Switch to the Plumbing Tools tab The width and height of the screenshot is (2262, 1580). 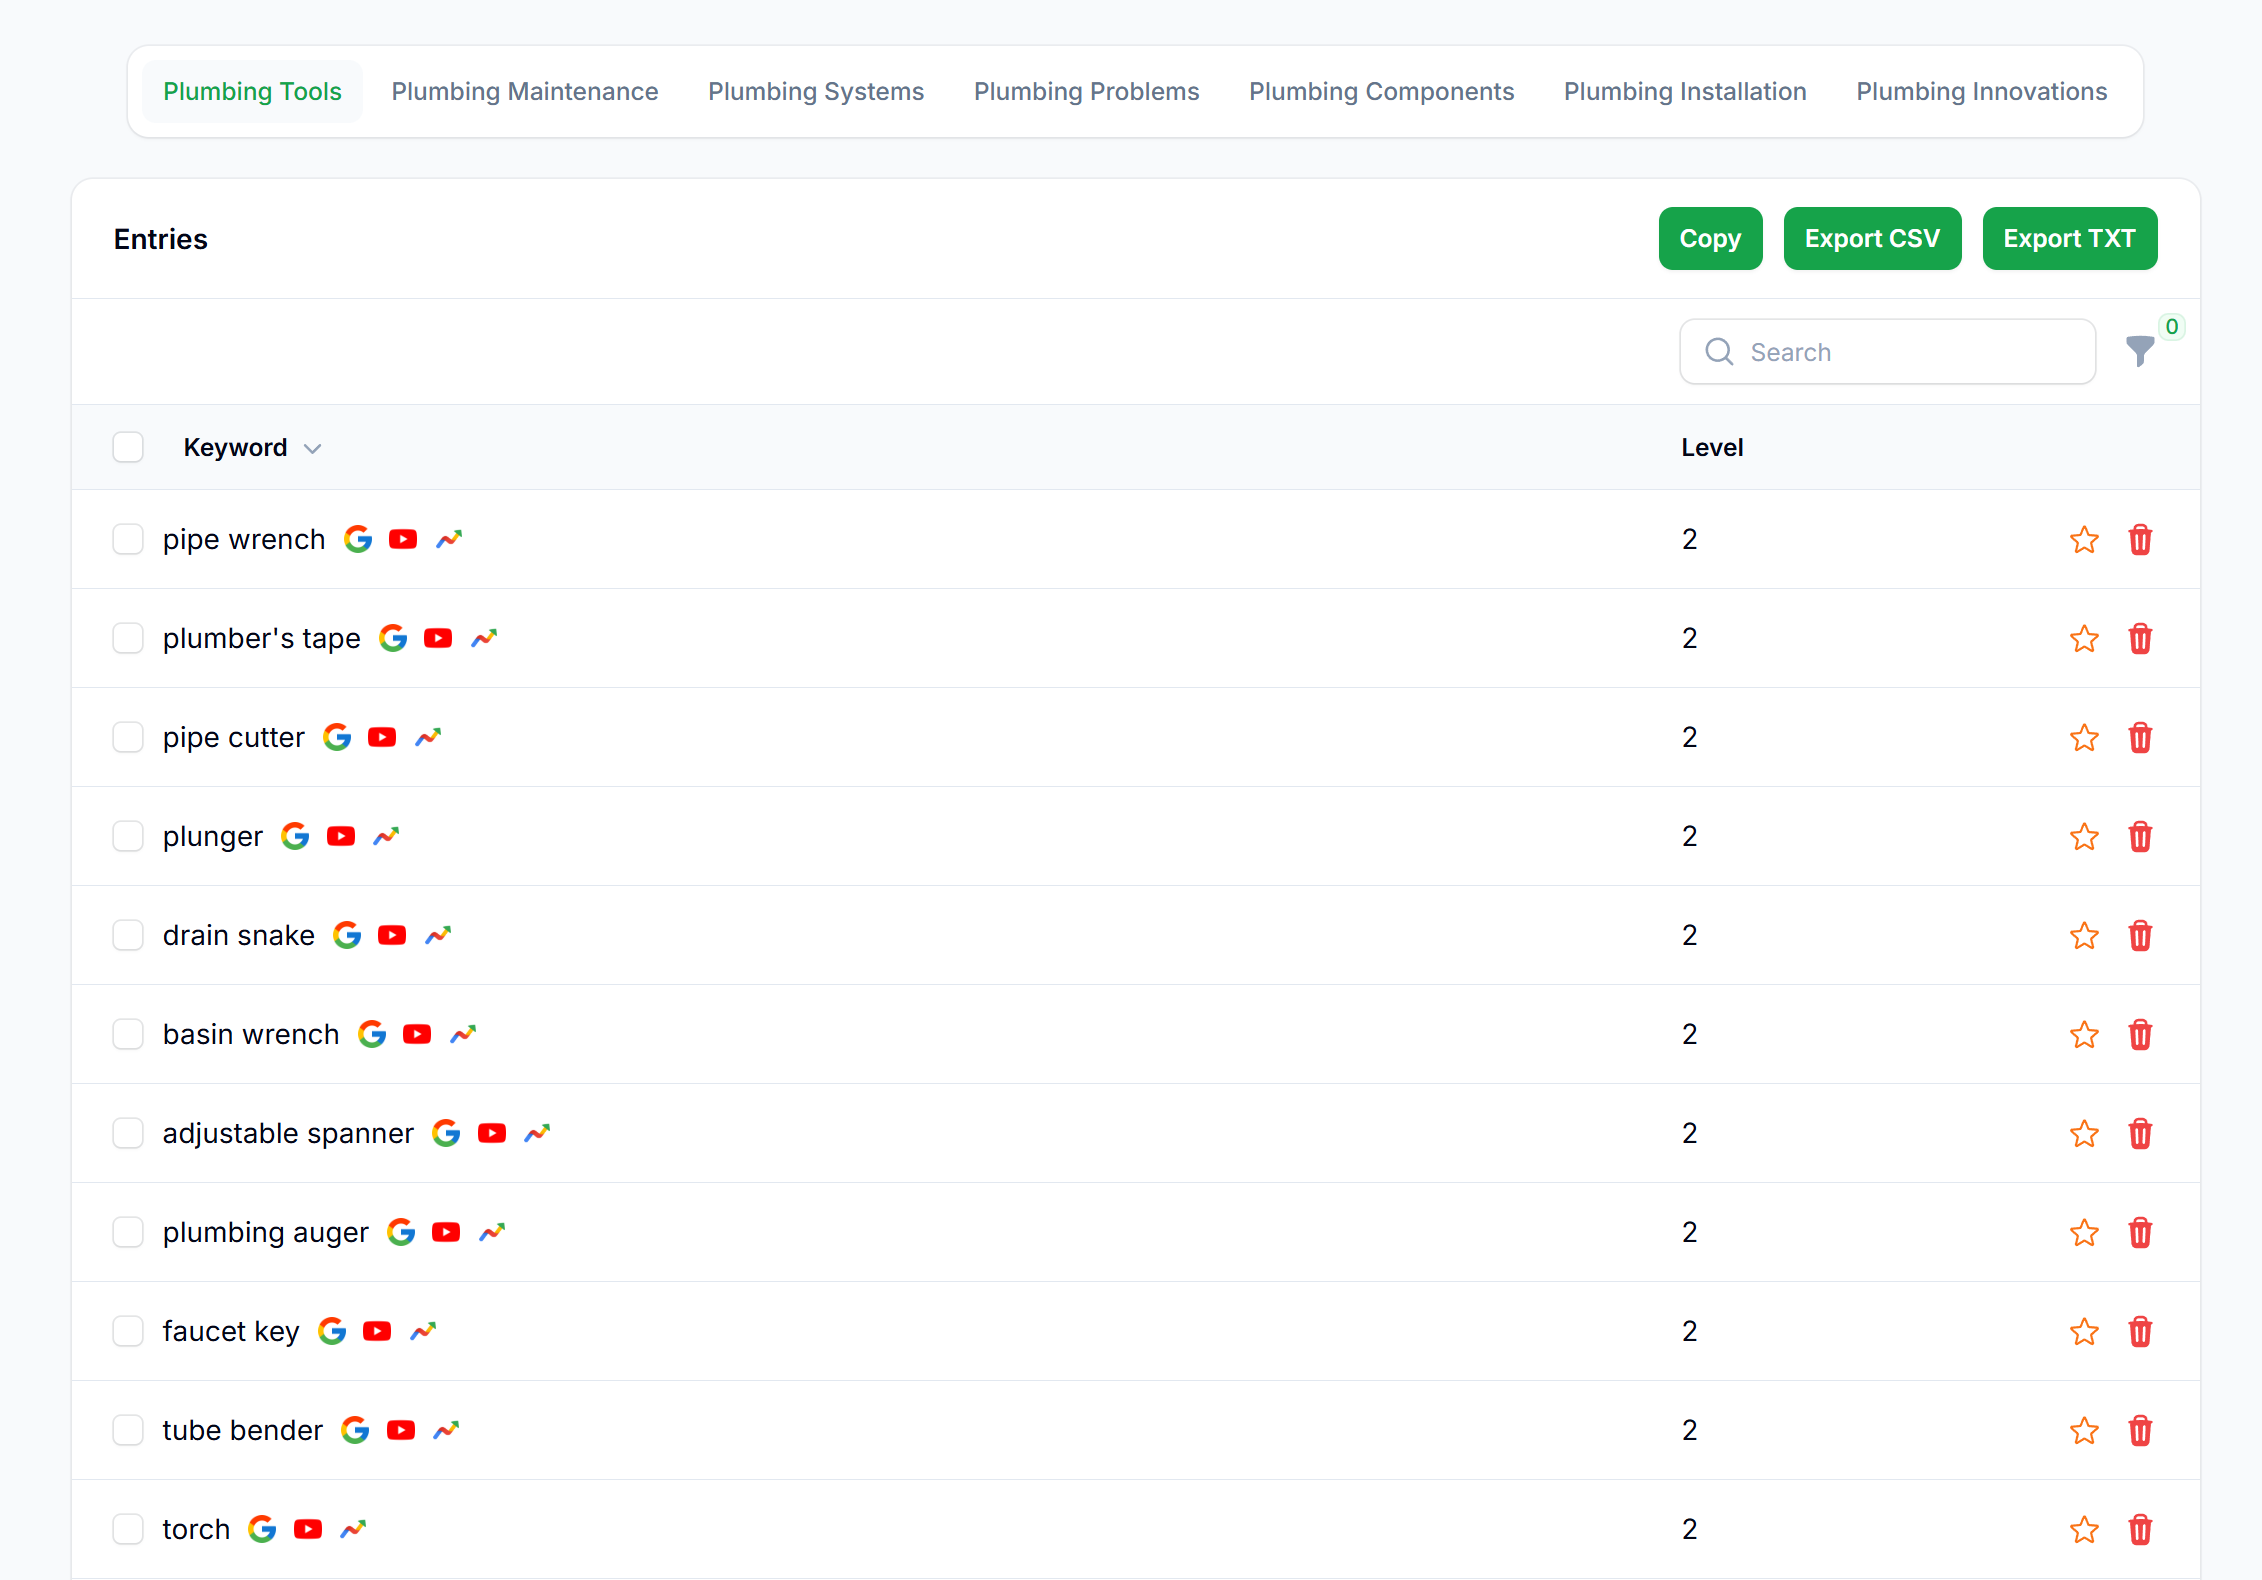click(252, 91)
